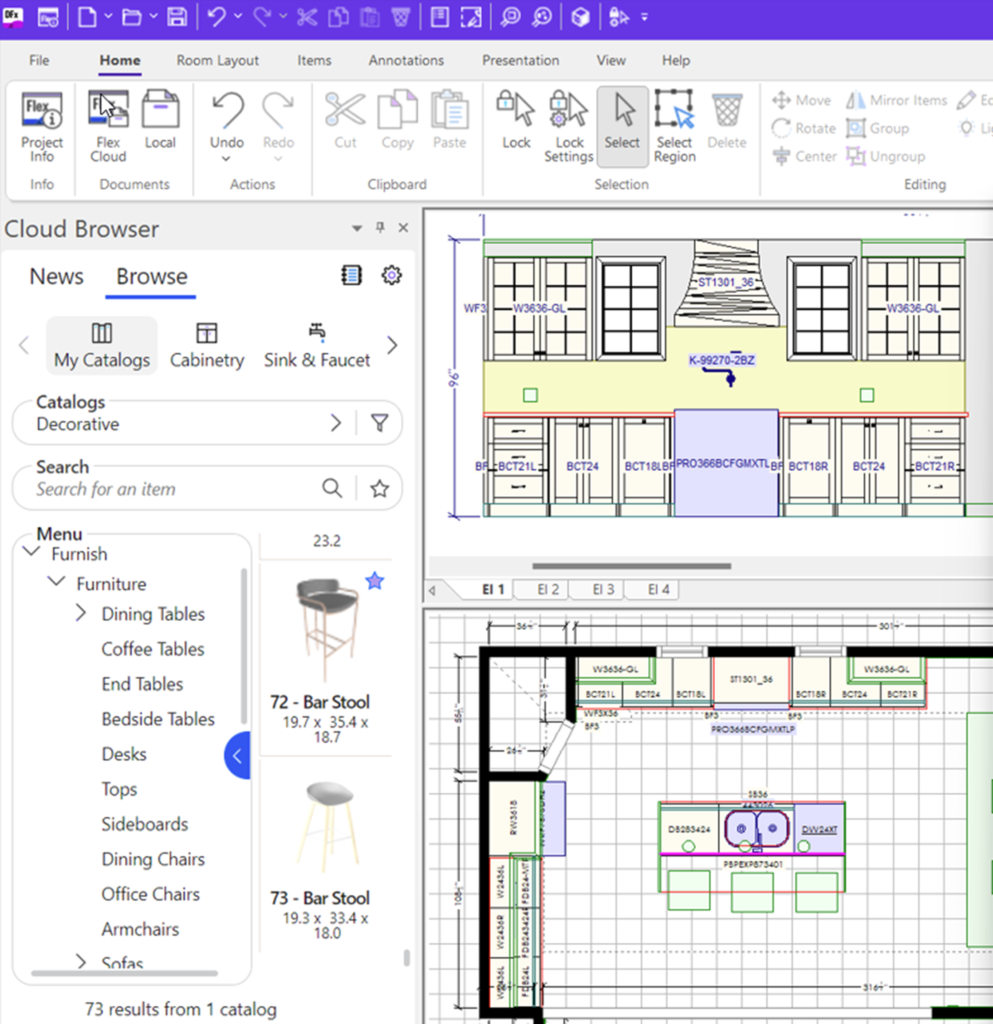
Task: Select the Office Chairs category
Action: pyautogui.click(x=150, y=894)
